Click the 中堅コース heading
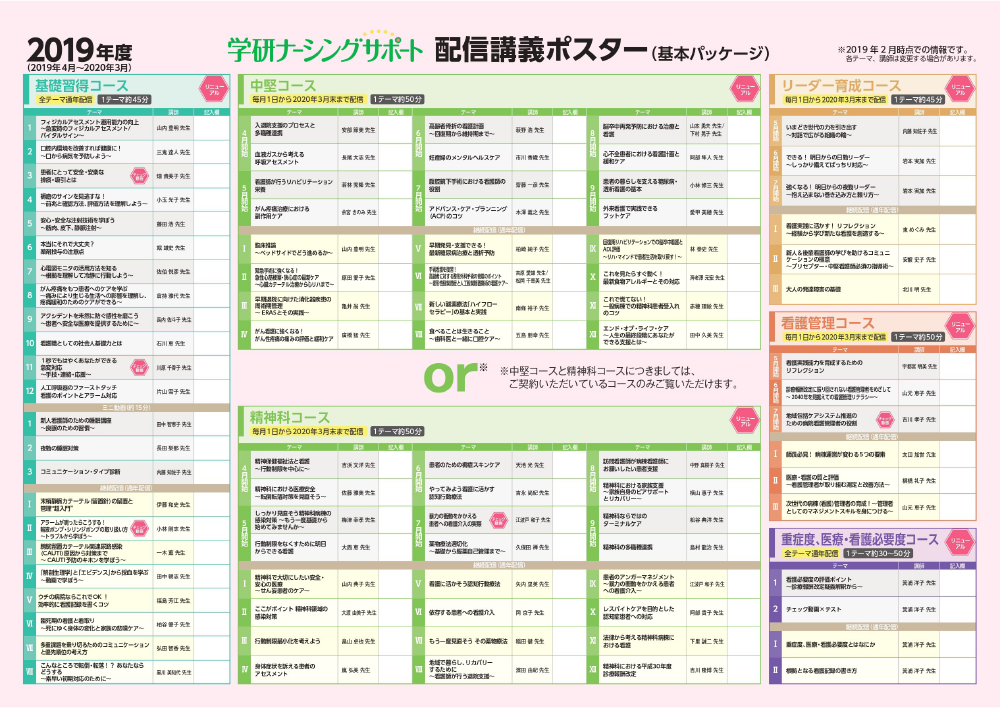The image size is (1000, 708). [283, 85]
